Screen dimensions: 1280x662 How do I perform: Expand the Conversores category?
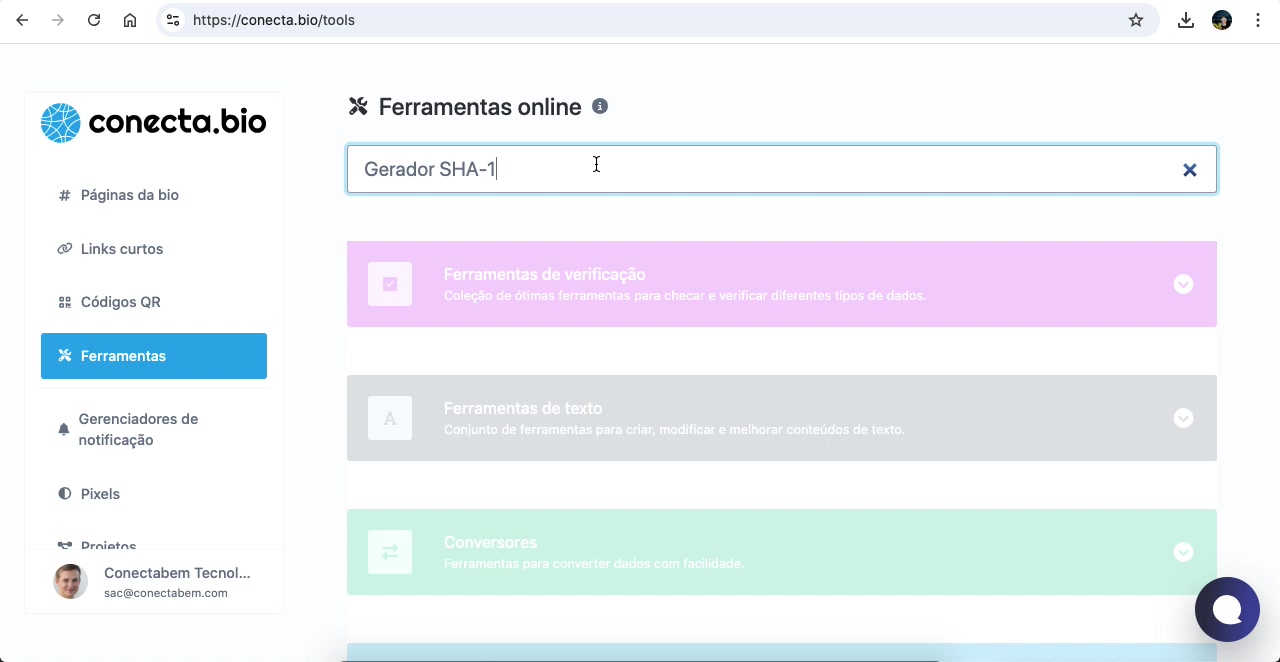(1183, 551)
